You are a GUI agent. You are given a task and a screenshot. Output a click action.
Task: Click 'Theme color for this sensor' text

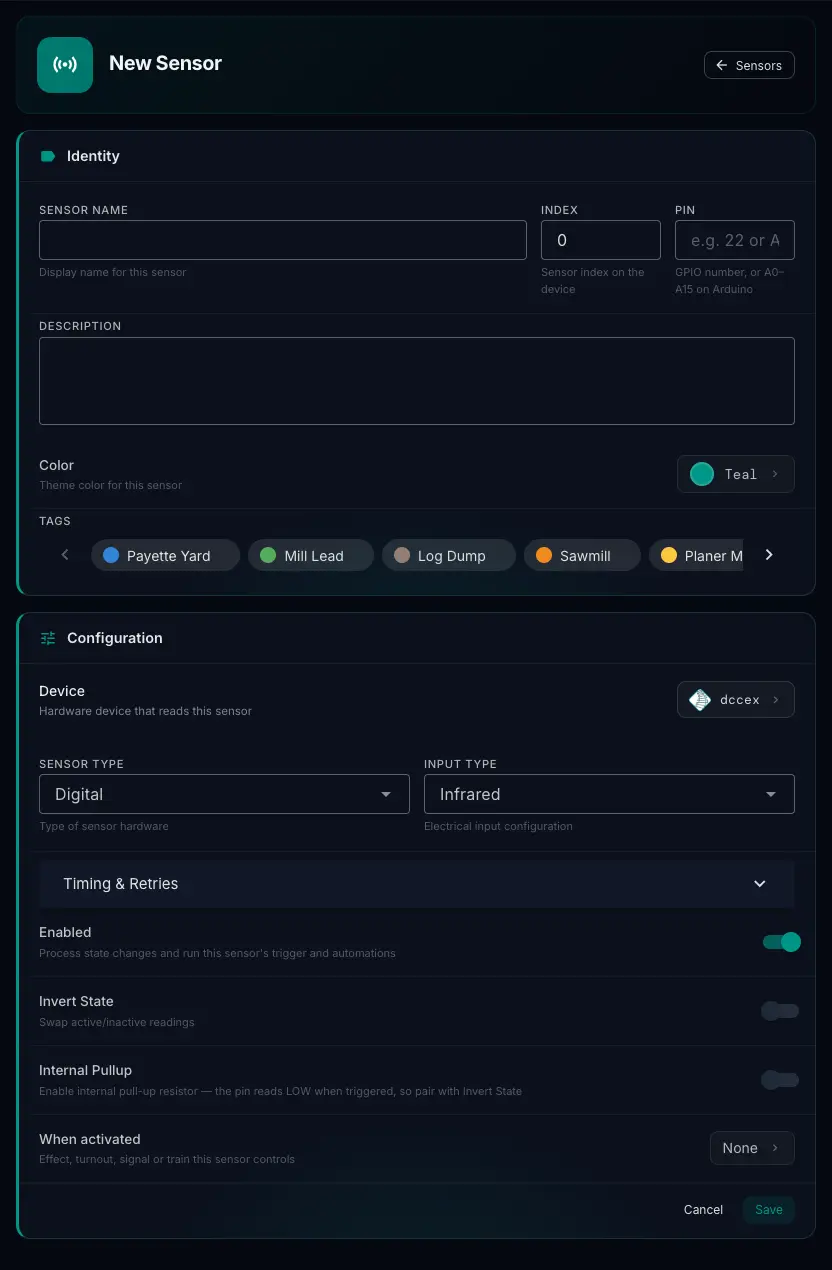[111, 485]
